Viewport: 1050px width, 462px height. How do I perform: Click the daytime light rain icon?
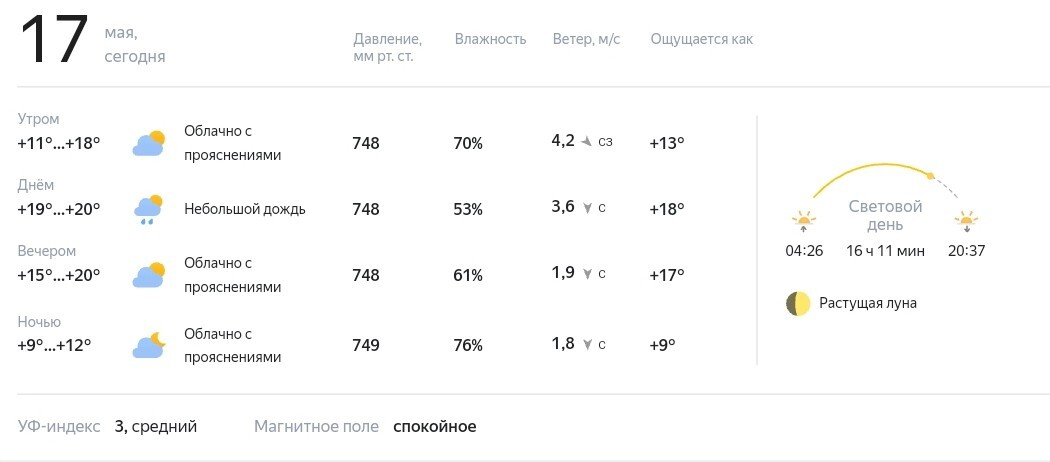point(149,209)
